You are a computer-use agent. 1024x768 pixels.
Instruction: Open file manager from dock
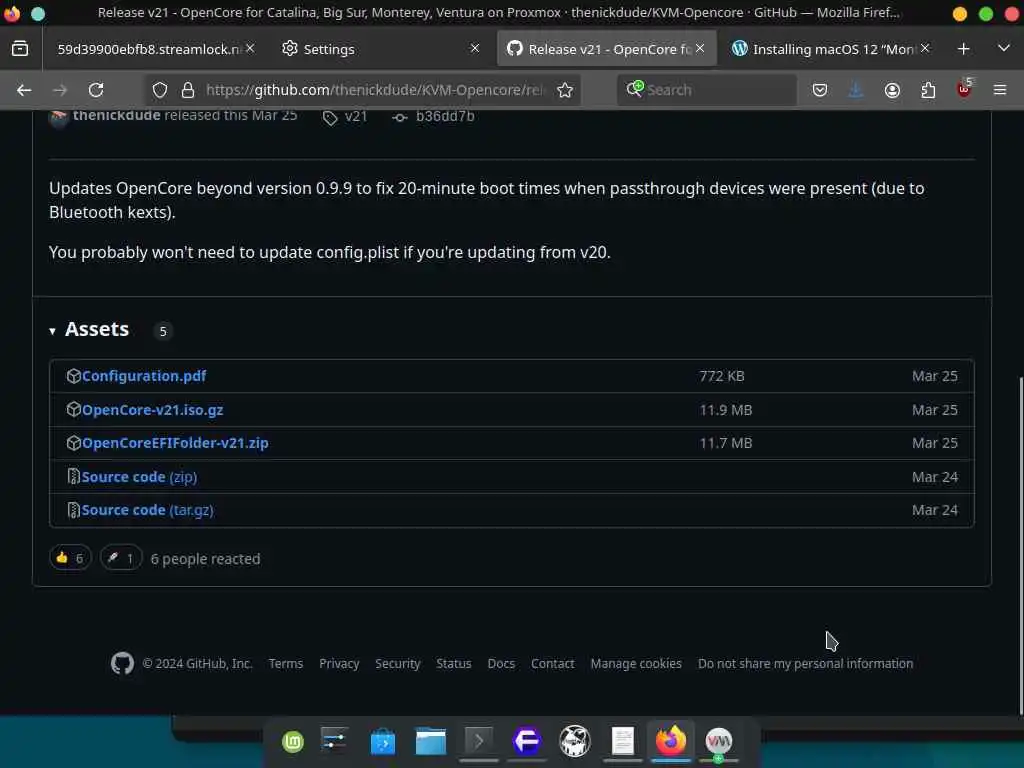(x=431, y=741)
